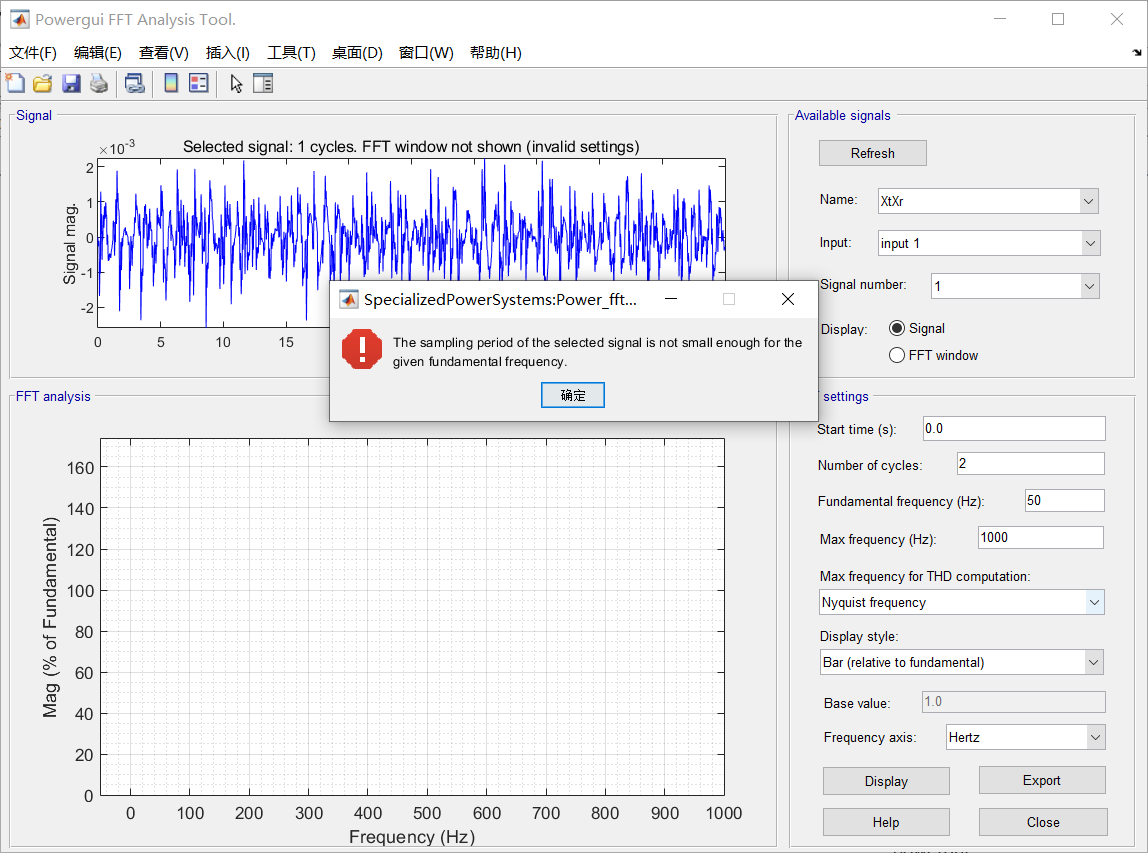1148x853 pixels.
Task: Click the New Figure toolbar icon
Action: pos(15,83)
